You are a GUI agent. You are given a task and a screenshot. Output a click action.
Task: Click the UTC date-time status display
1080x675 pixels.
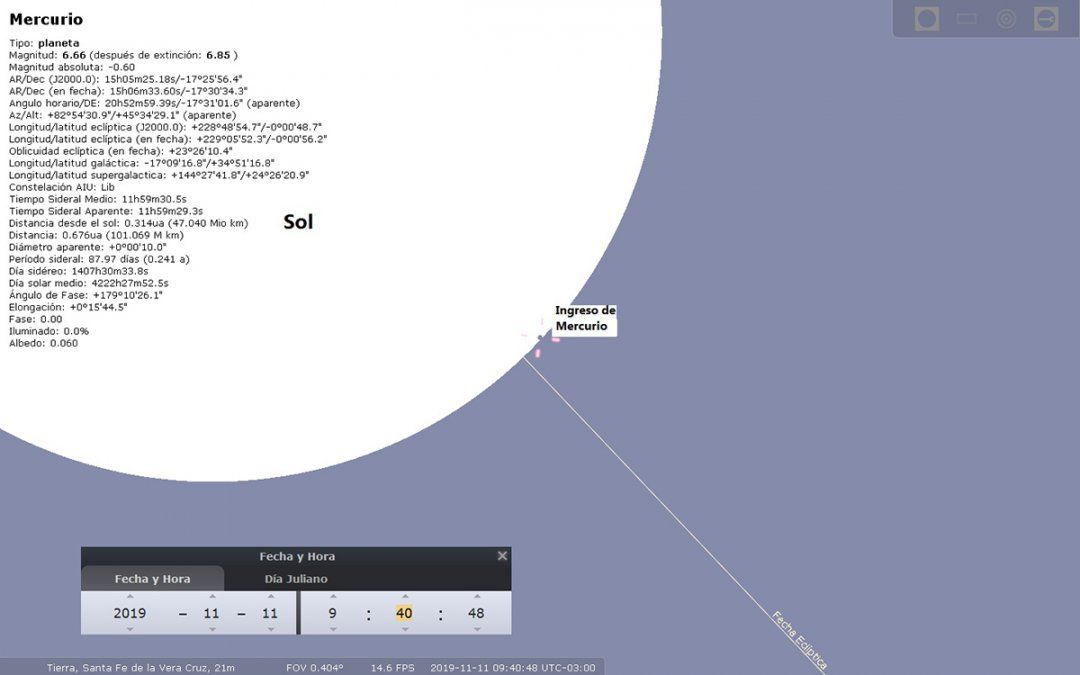click(511, 667)
